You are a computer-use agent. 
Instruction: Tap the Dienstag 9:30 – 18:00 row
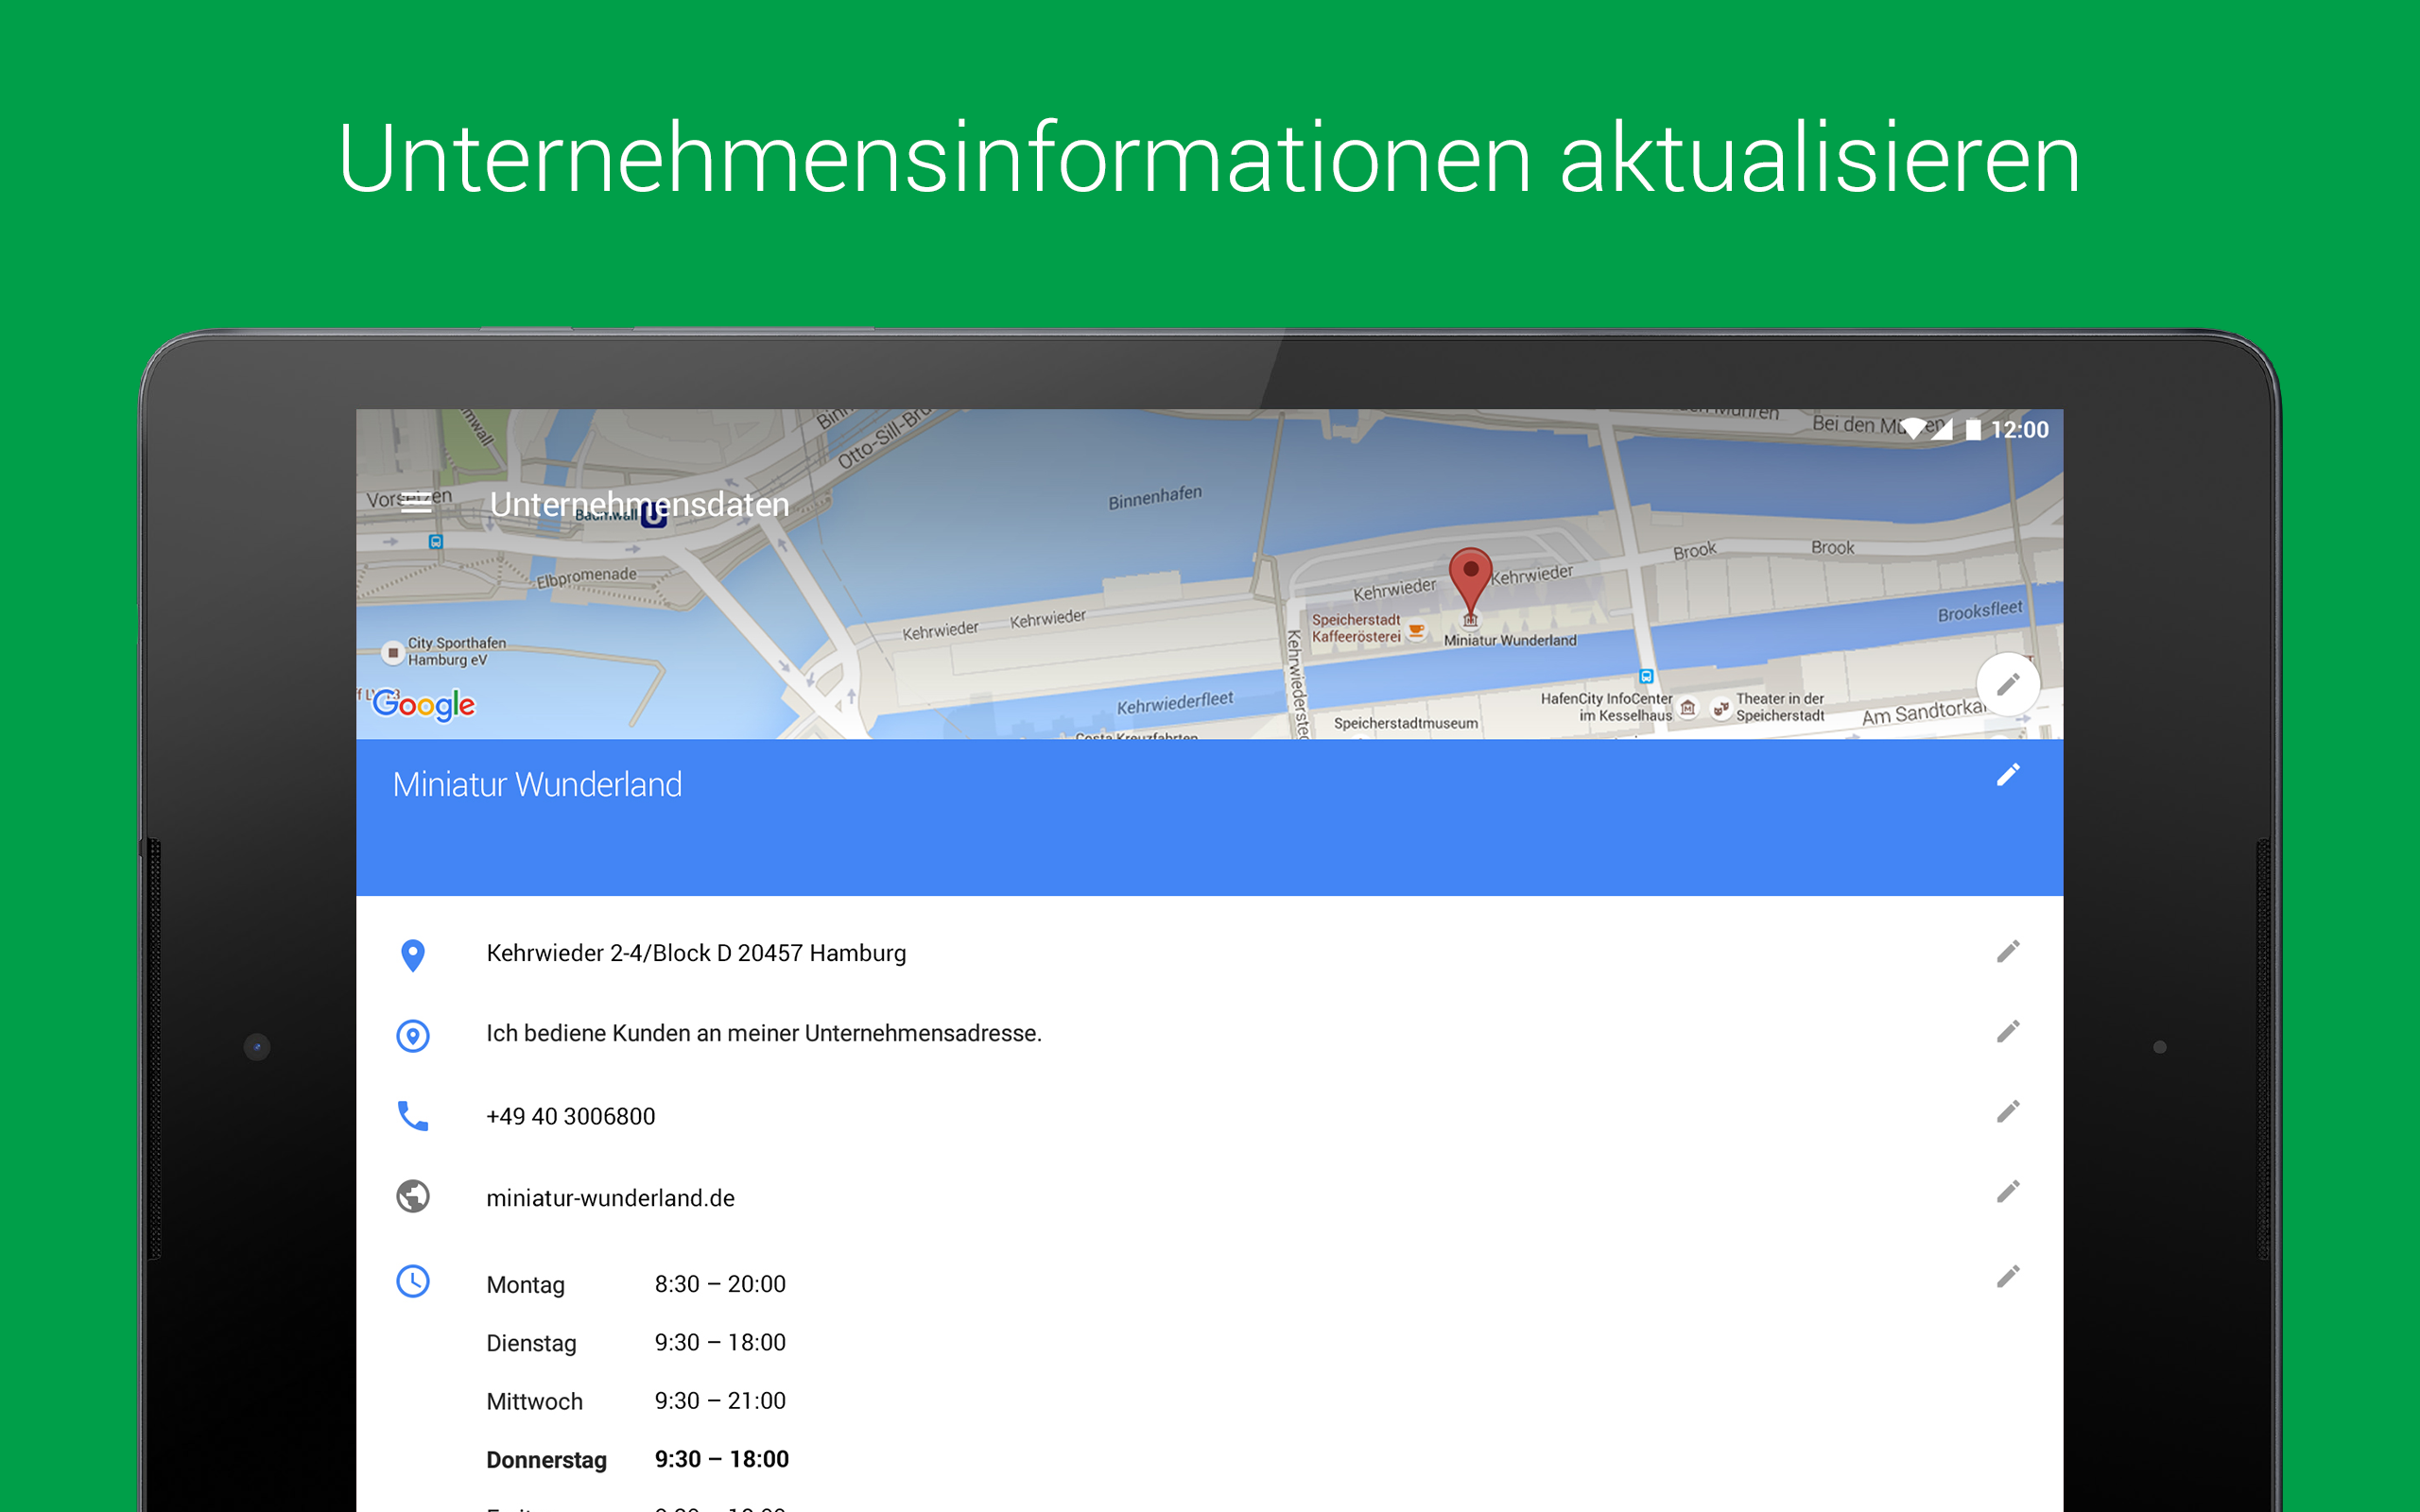[x=636, y=1343]
